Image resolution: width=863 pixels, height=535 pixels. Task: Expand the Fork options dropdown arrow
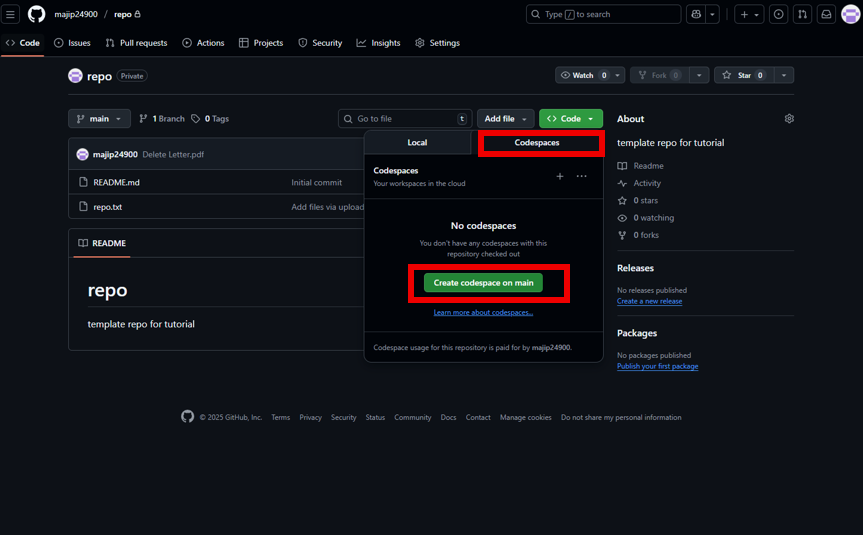click(x=699, y=75)
